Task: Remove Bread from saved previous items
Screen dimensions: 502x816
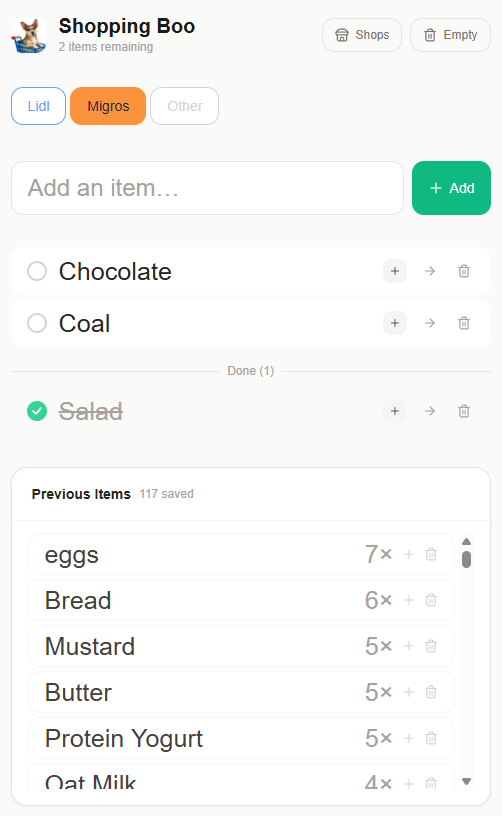Action: point(431,600)
